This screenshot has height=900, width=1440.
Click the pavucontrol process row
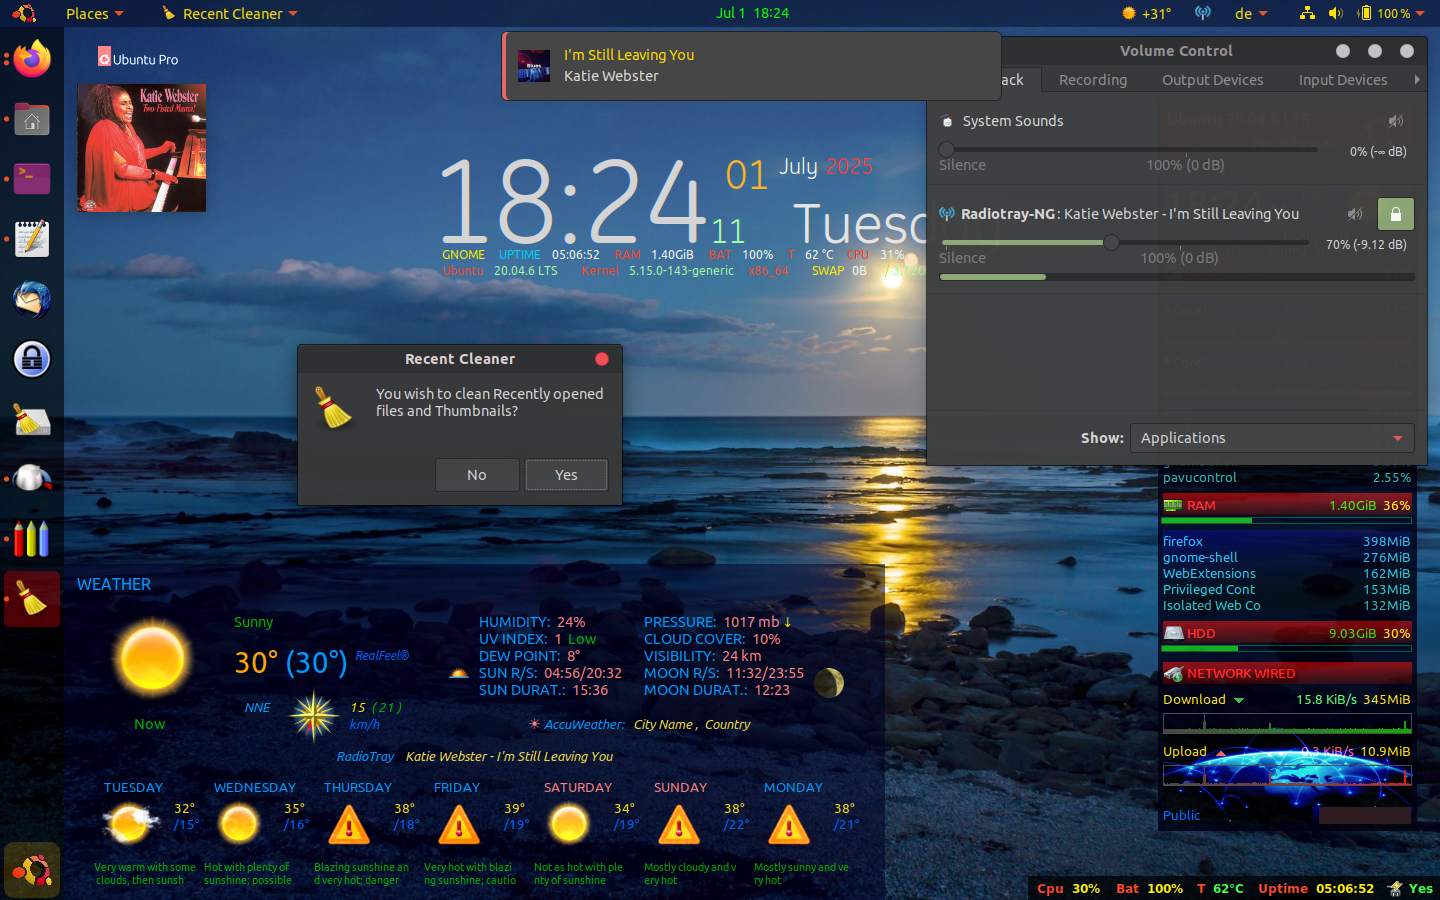point(1287,477)
